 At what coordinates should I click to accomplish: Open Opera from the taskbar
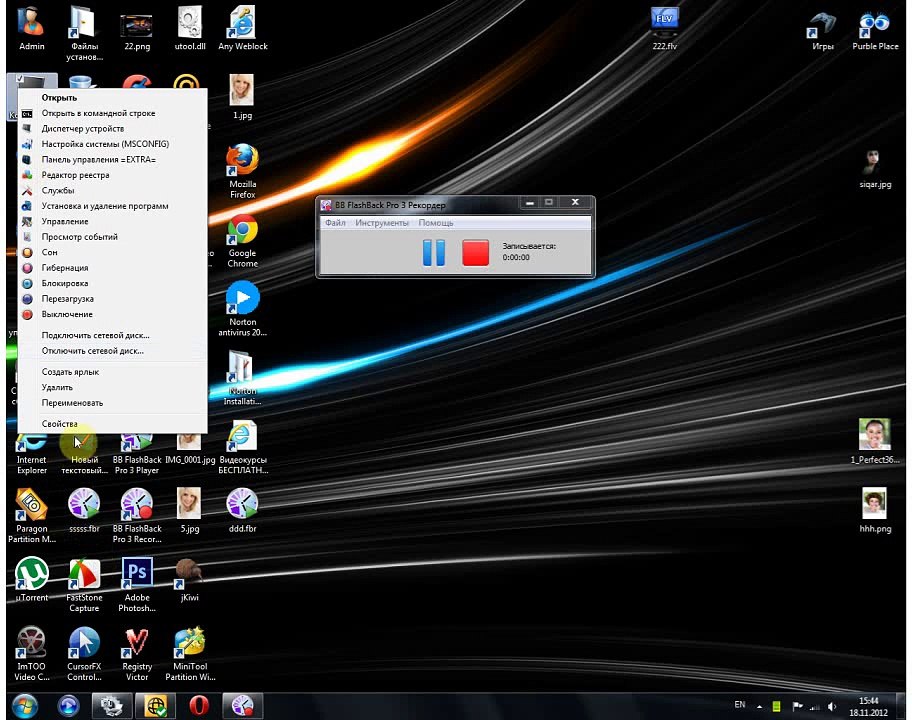click(199, 706)
